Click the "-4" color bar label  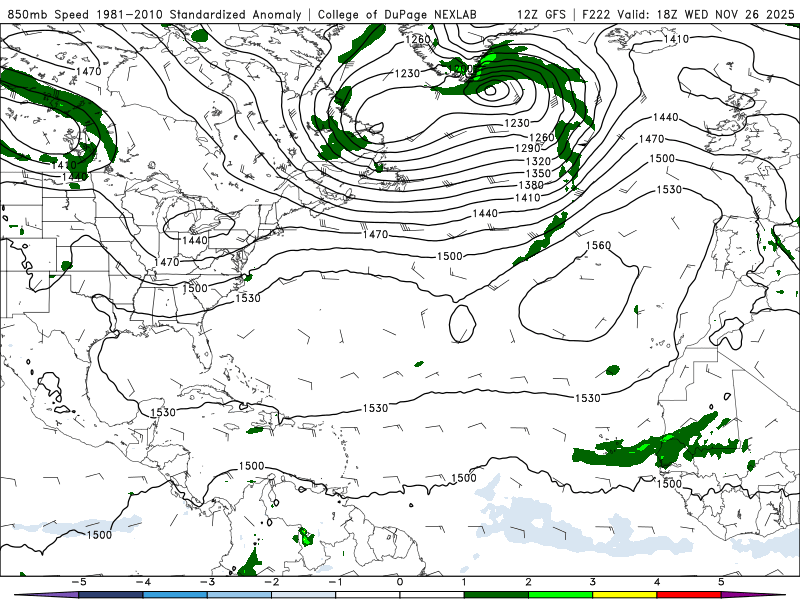pyautogui.click(x=142, y=582)
